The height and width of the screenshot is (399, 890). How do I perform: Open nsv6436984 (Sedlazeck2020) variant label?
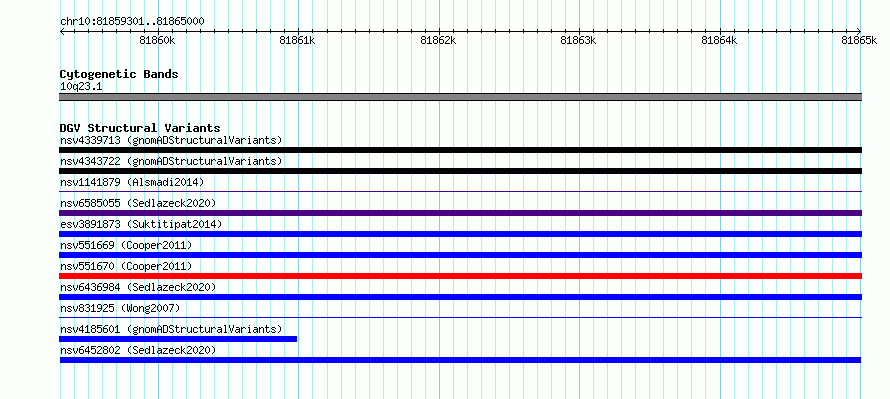[x=138, y=287]
